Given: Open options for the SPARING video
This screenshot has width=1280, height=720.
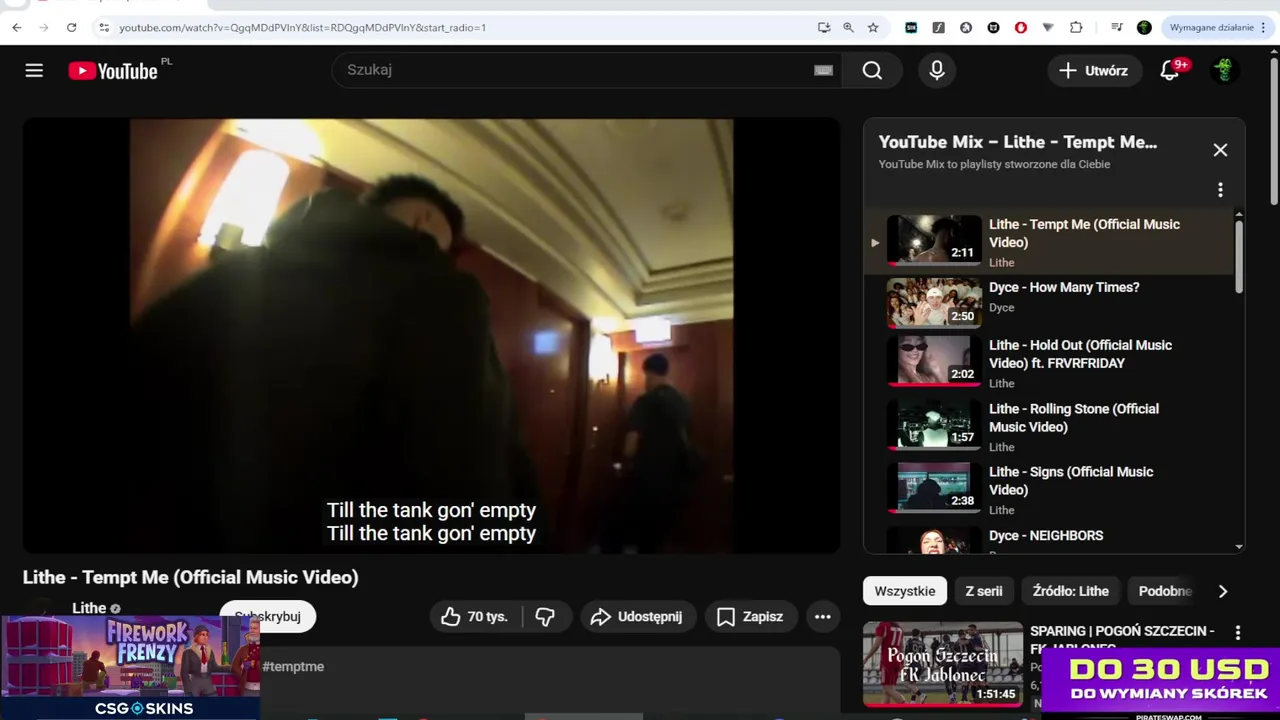Looking at the screenshot, I should pos(1238,633).
